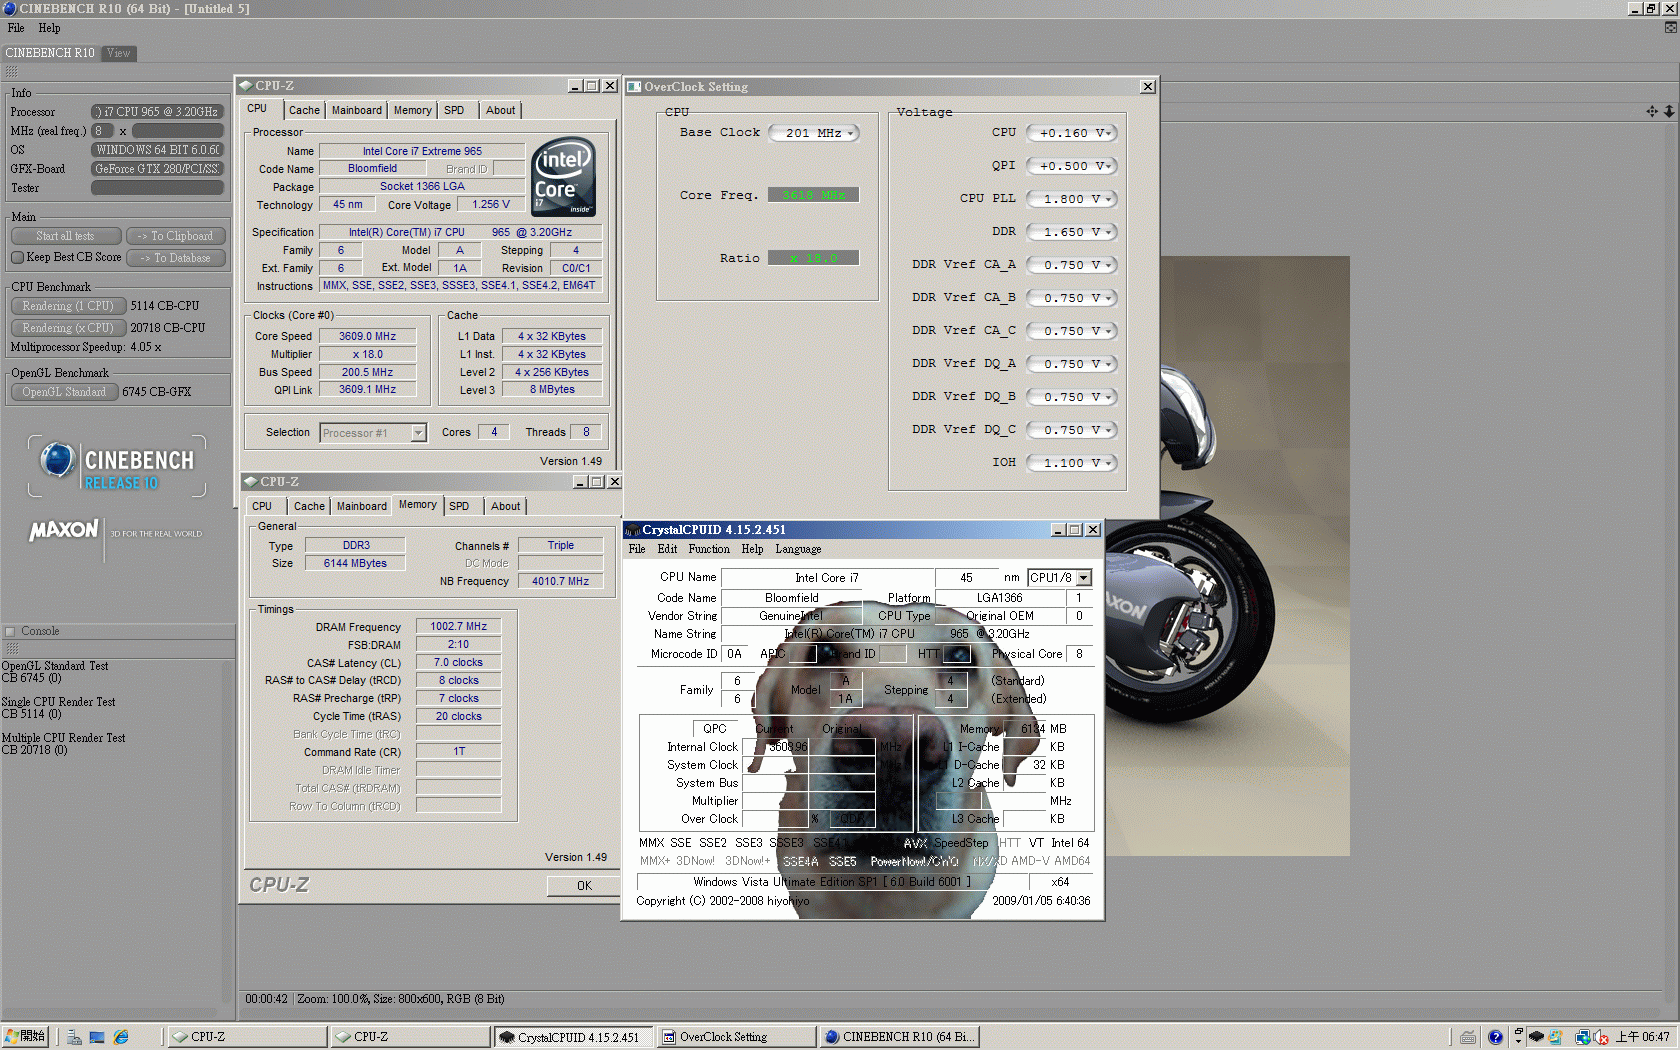Click the Console panel toggle icon

coord(10,631)
